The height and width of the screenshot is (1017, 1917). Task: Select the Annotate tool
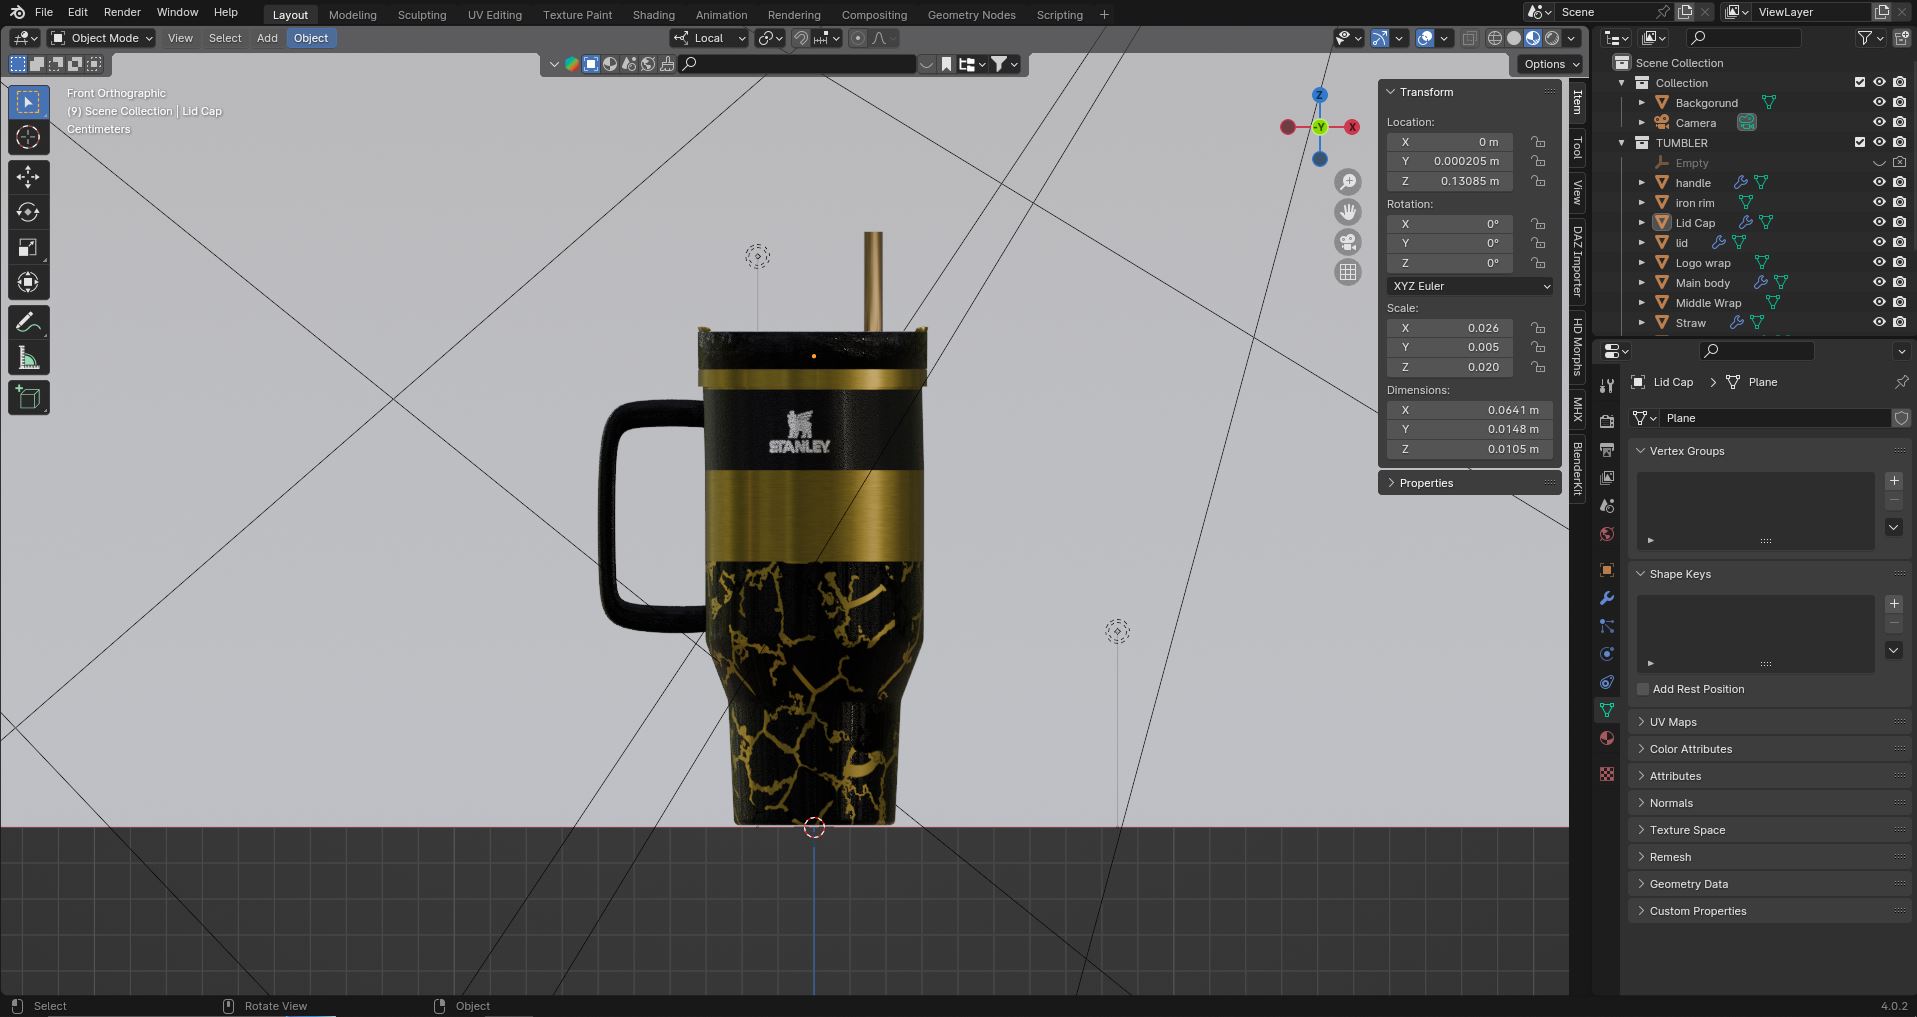28,321
